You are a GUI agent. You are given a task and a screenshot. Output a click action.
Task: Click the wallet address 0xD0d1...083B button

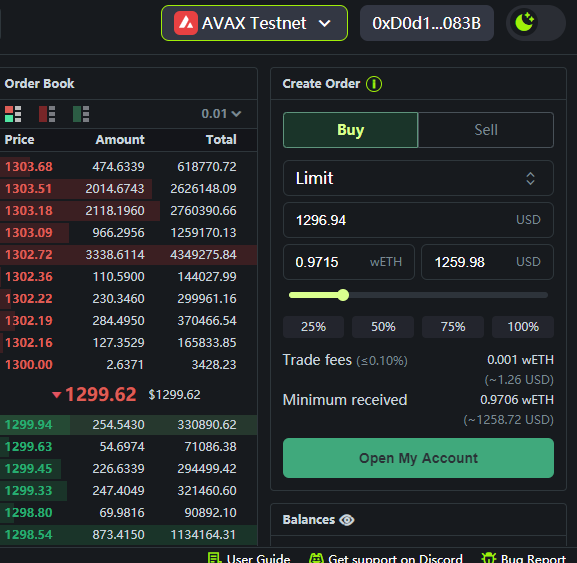click(x=426, y=23)
